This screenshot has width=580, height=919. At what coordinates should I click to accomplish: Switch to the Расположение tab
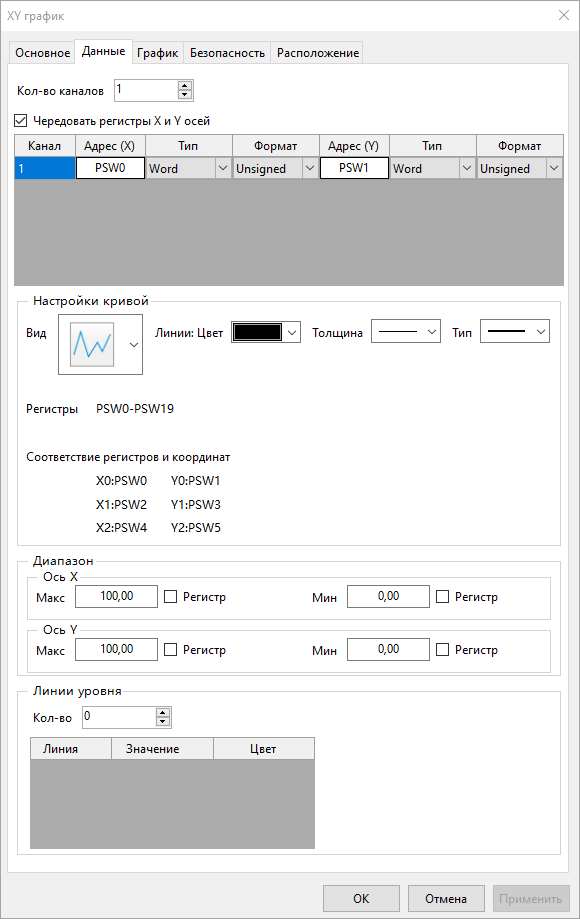318,53
